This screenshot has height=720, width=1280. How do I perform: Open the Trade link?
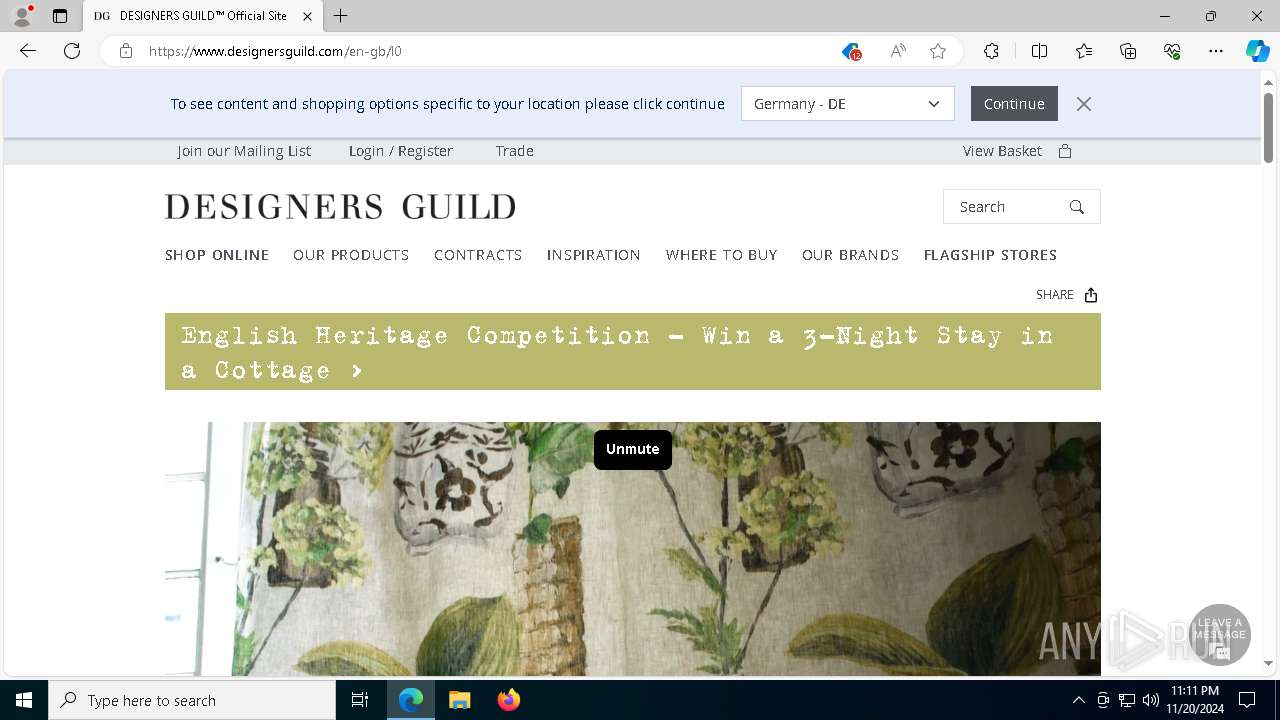[515, 151]
